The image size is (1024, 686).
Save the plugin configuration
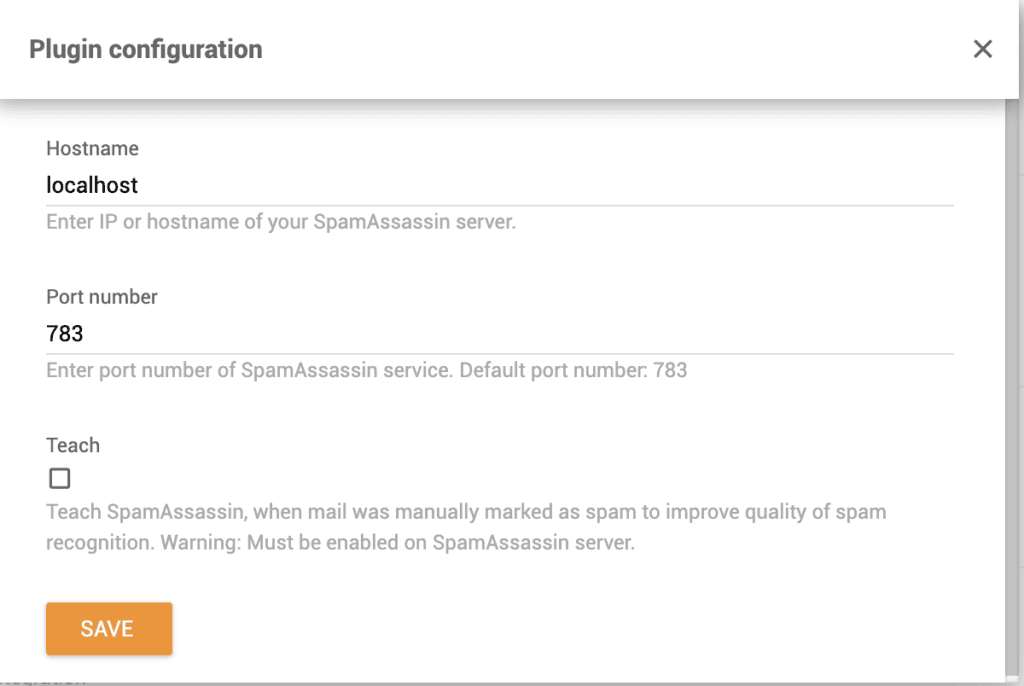pyautogui.click(x=108, y=628)
